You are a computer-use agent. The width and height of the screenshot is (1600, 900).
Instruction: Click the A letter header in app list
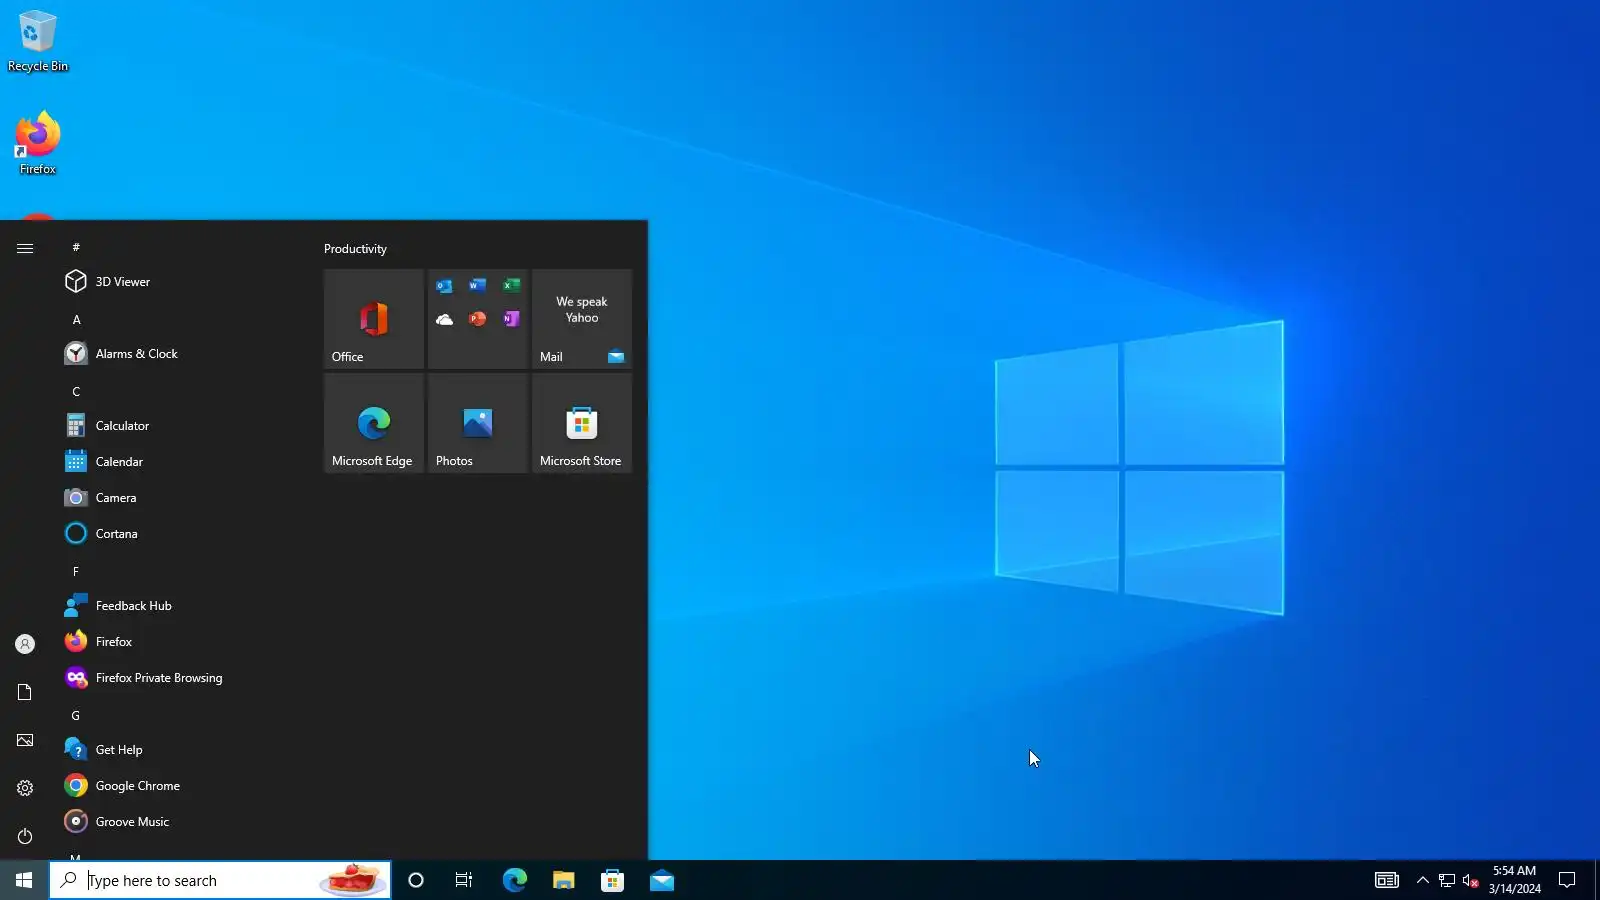click(76, 320)
